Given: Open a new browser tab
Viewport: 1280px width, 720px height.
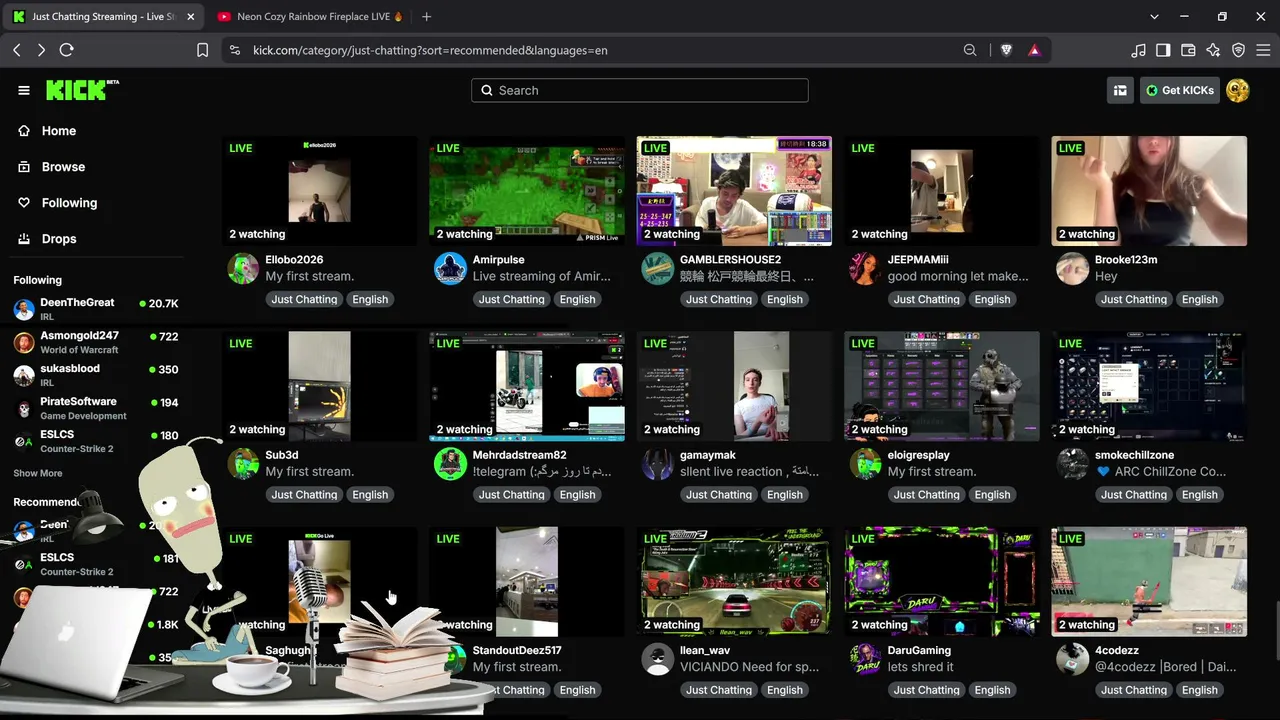Looking at the screenshot, I should click(x=427, y=16).
